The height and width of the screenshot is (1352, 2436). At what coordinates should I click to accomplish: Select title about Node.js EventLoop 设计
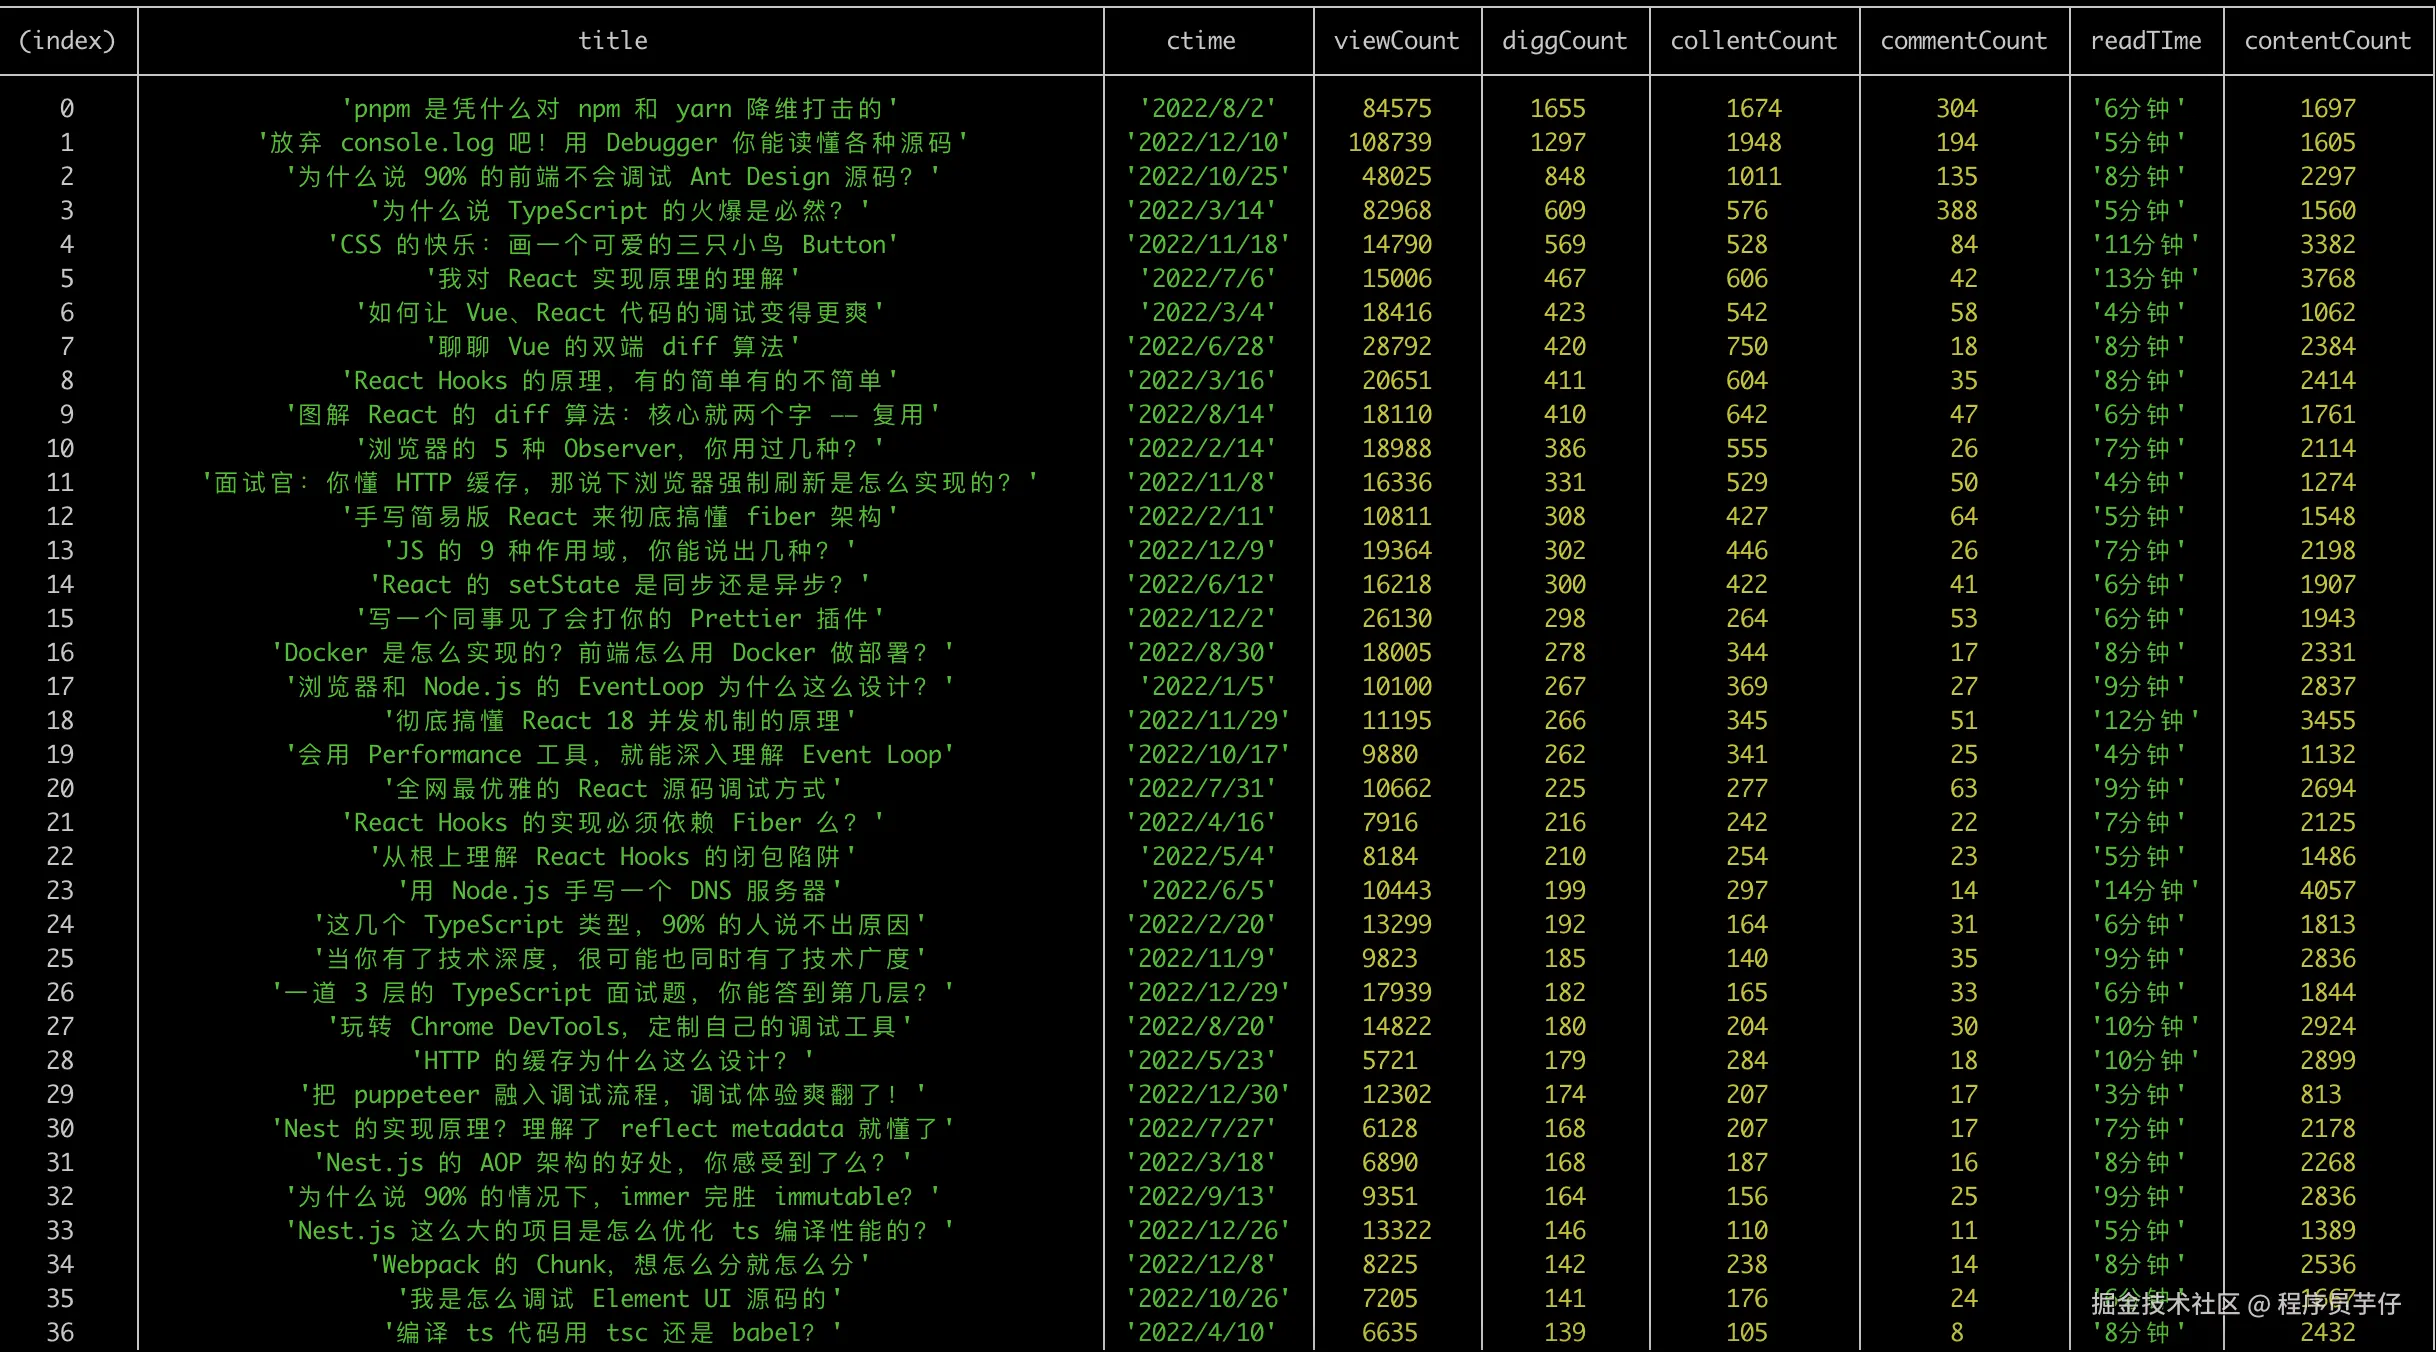[620, 687]
